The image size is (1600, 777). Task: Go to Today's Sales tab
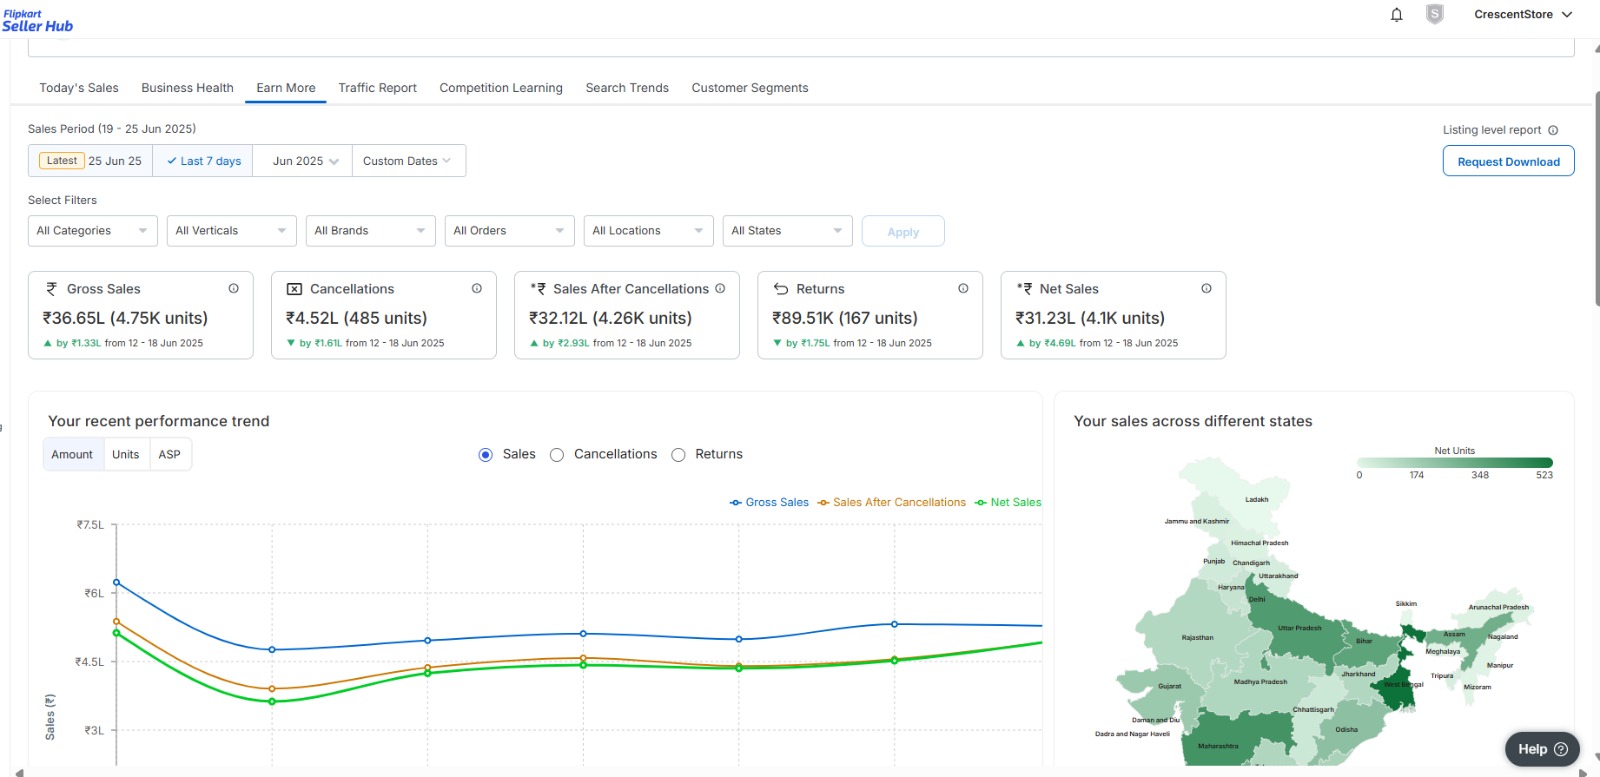(x=79, y=88)
